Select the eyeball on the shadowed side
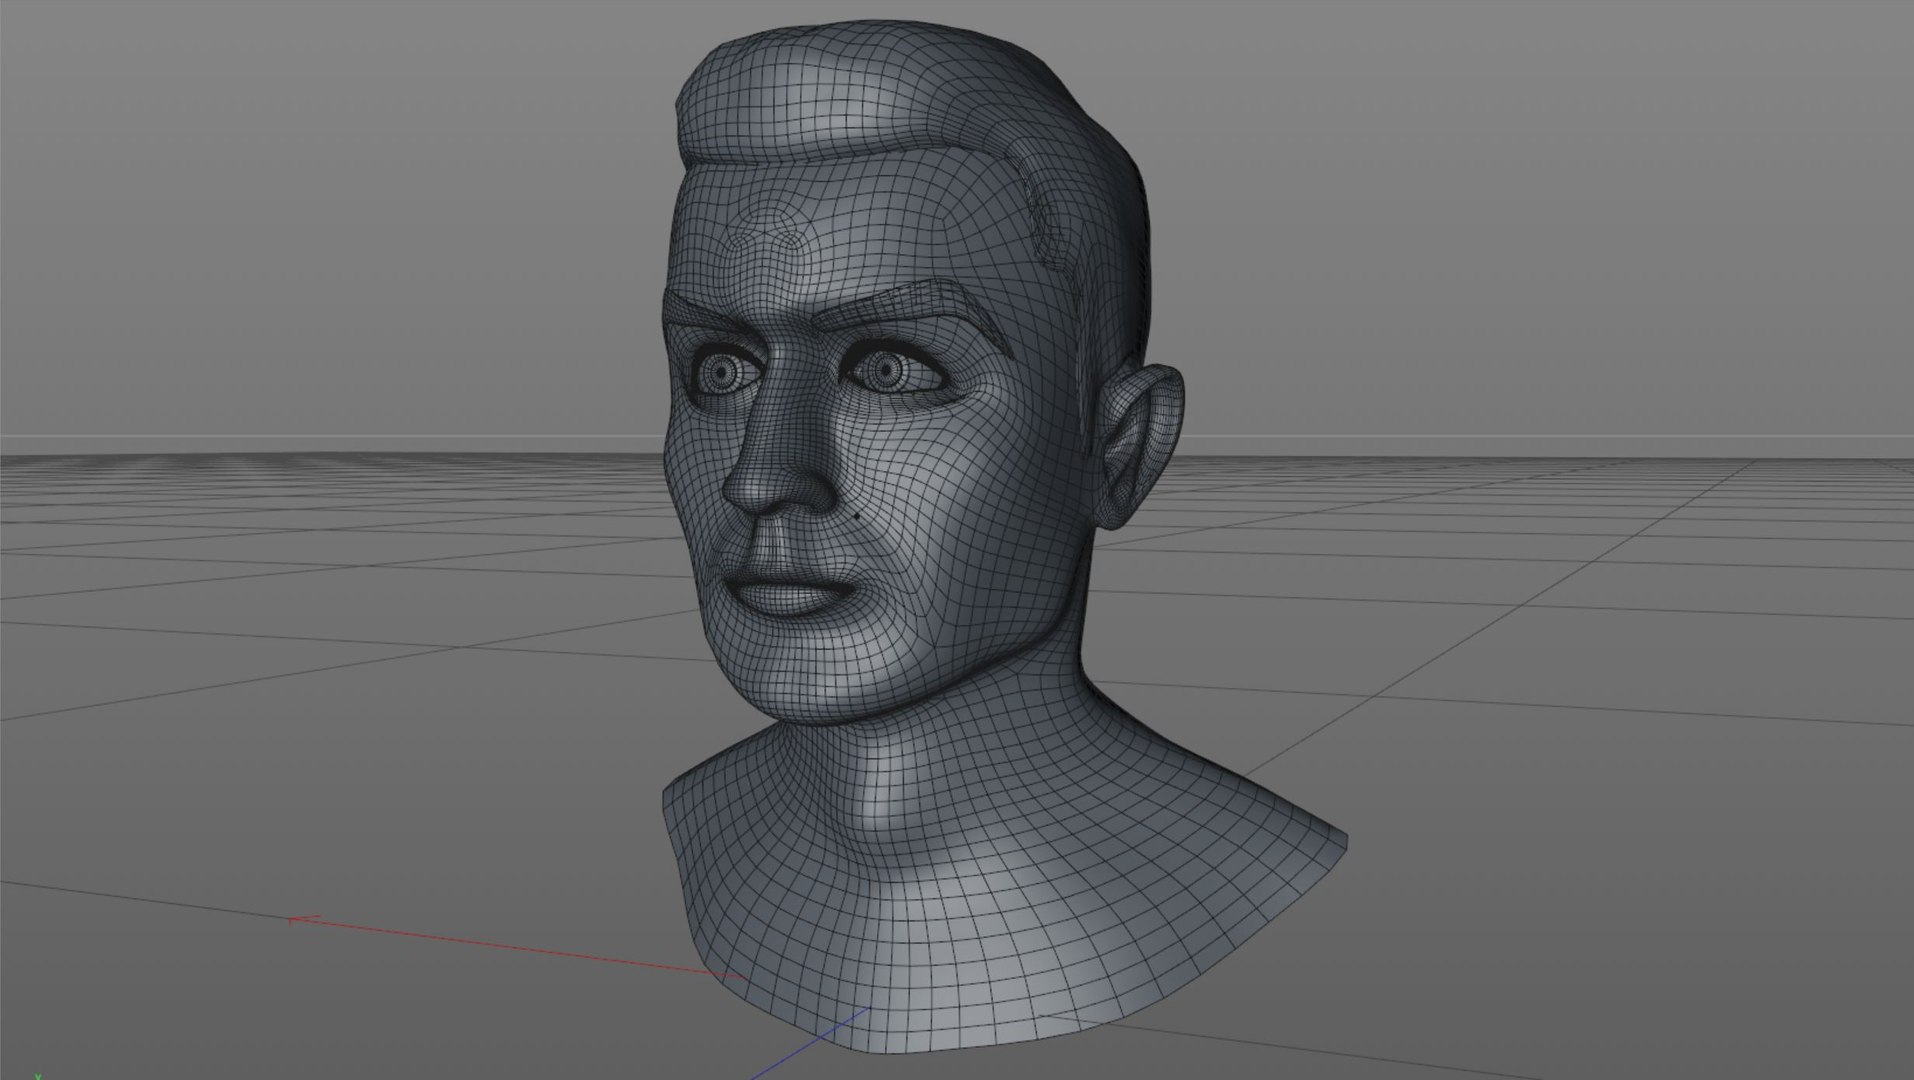 coord(720,374)
